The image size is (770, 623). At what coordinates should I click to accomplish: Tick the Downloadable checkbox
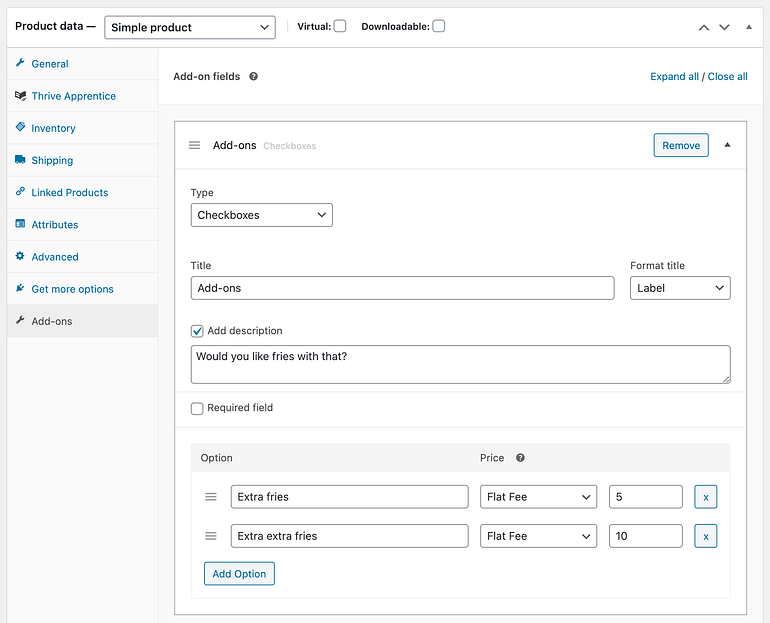pyautogui.click(x=439, y=26)
